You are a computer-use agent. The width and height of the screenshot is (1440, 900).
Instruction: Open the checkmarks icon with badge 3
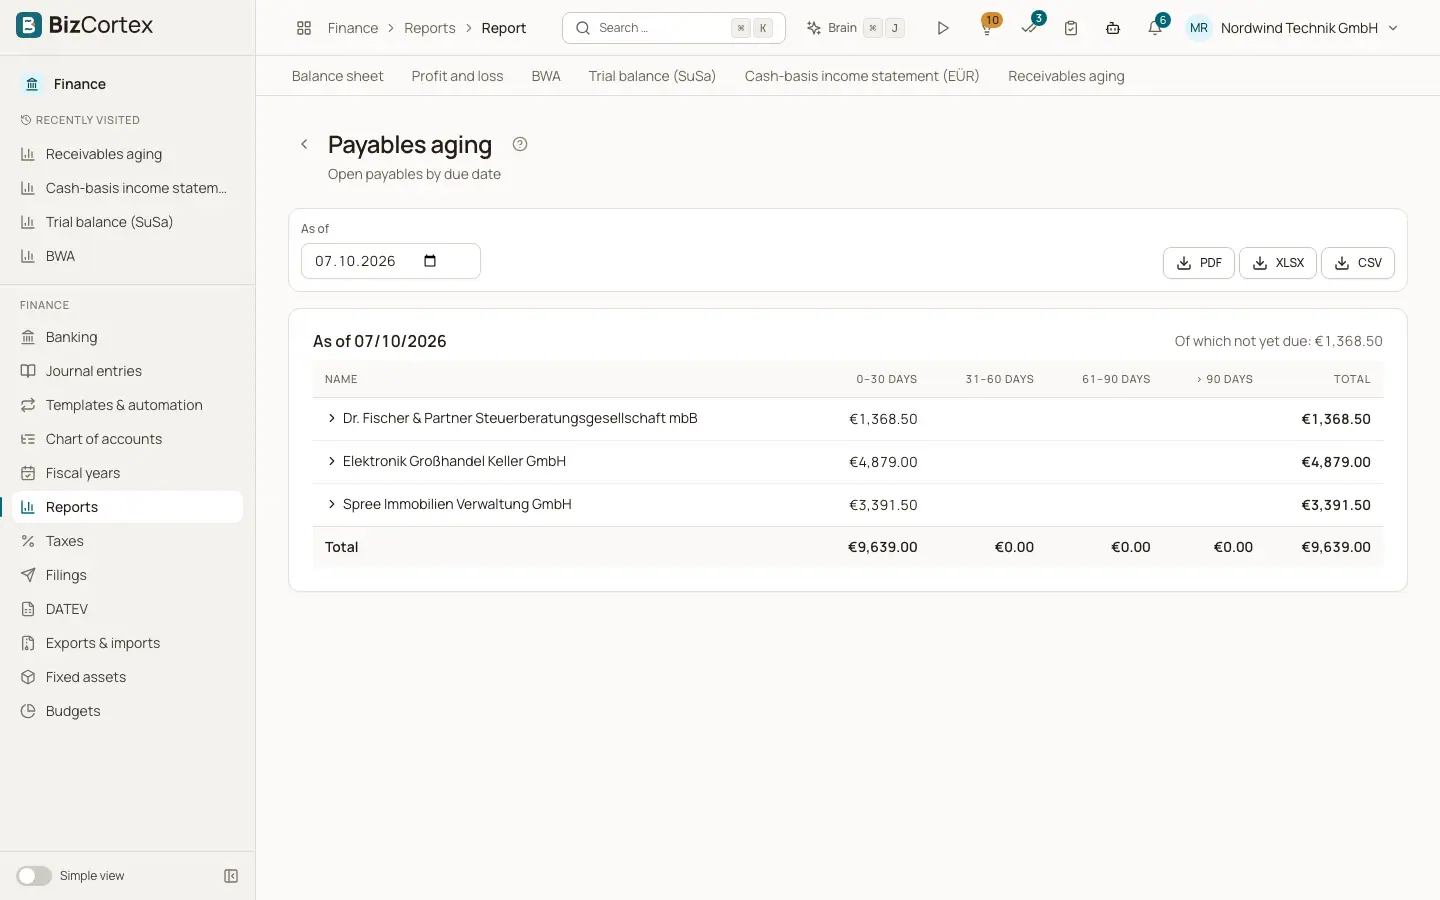point(1029,28)
